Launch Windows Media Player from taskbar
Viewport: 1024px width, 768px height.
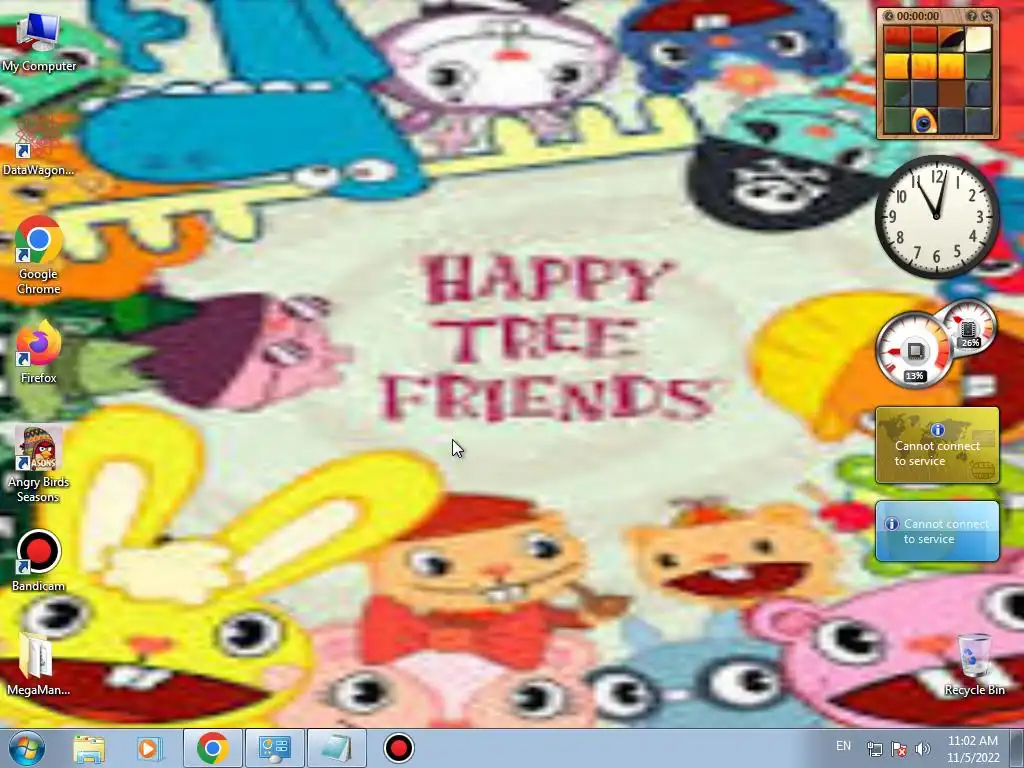(x=150, y=748)
